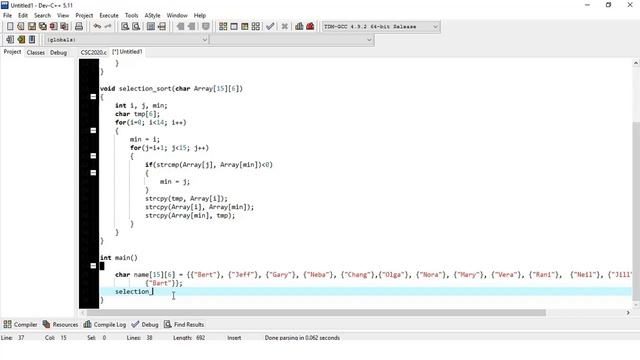The width and height of the screenshot is (640, 360).
Task: Click the Save All toolbar icon
Action: [42, 27]
